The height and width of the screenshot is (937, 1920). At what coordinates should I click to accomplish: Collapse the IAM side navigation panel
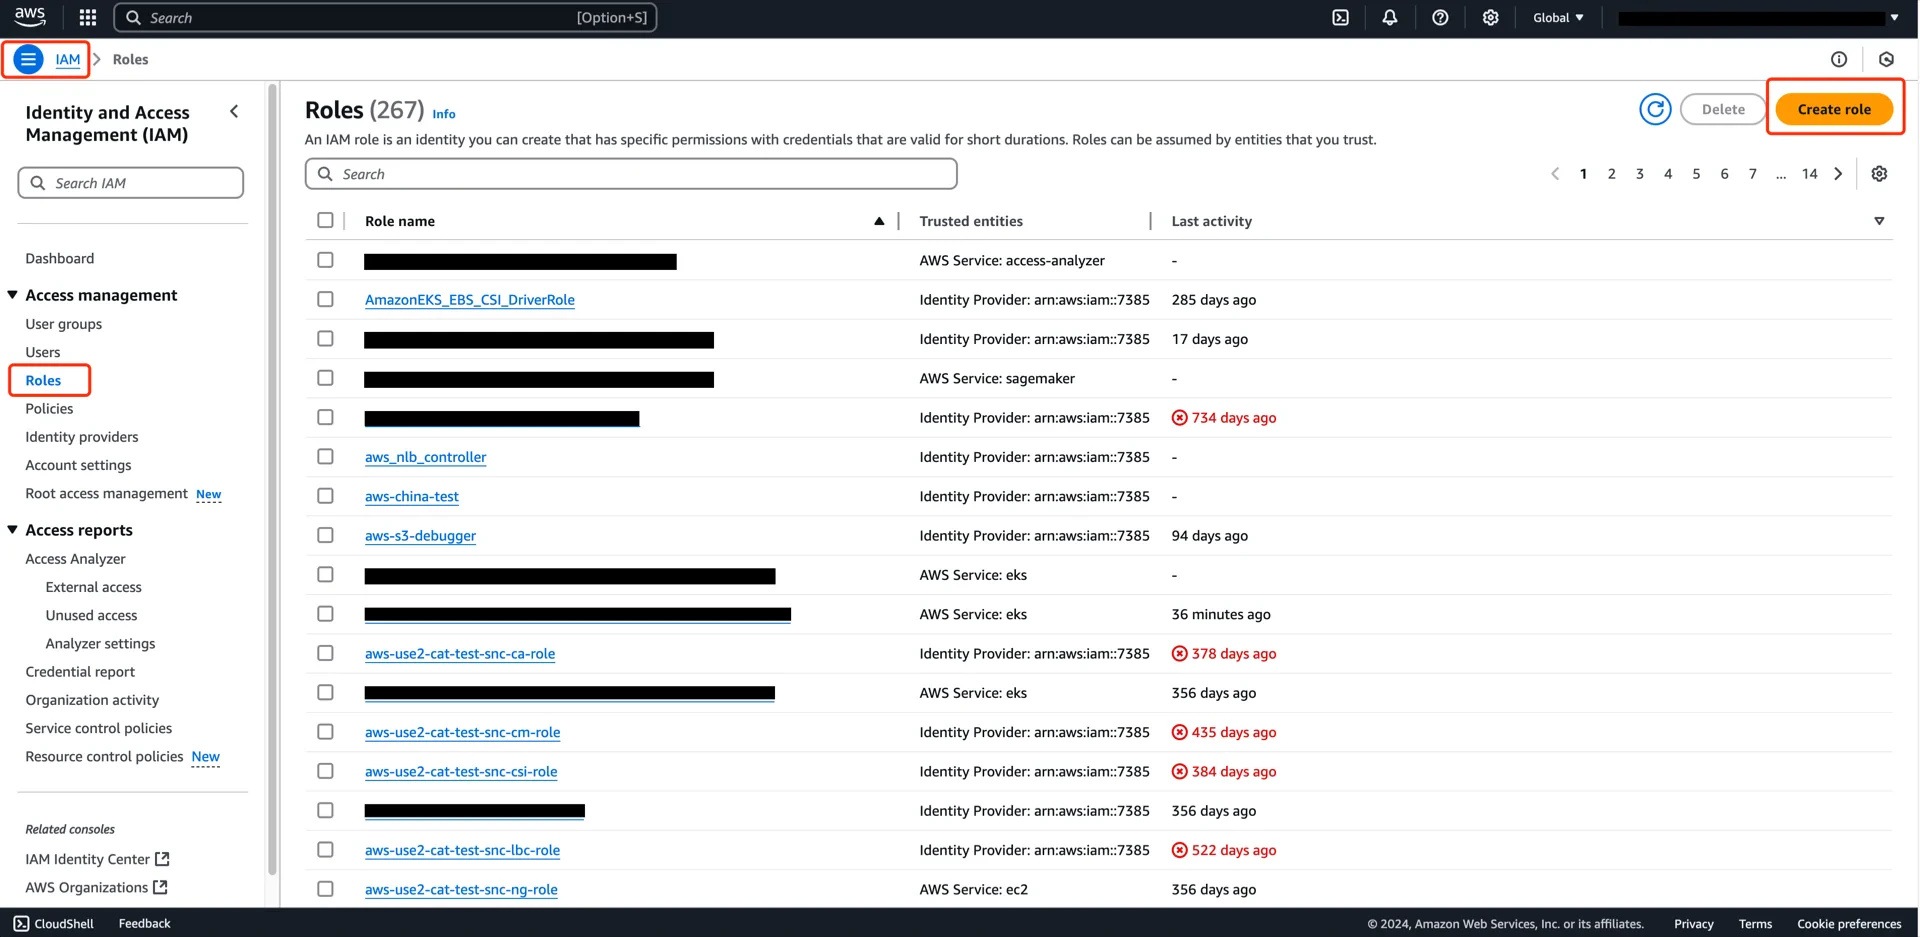click(x=234, y=112)
